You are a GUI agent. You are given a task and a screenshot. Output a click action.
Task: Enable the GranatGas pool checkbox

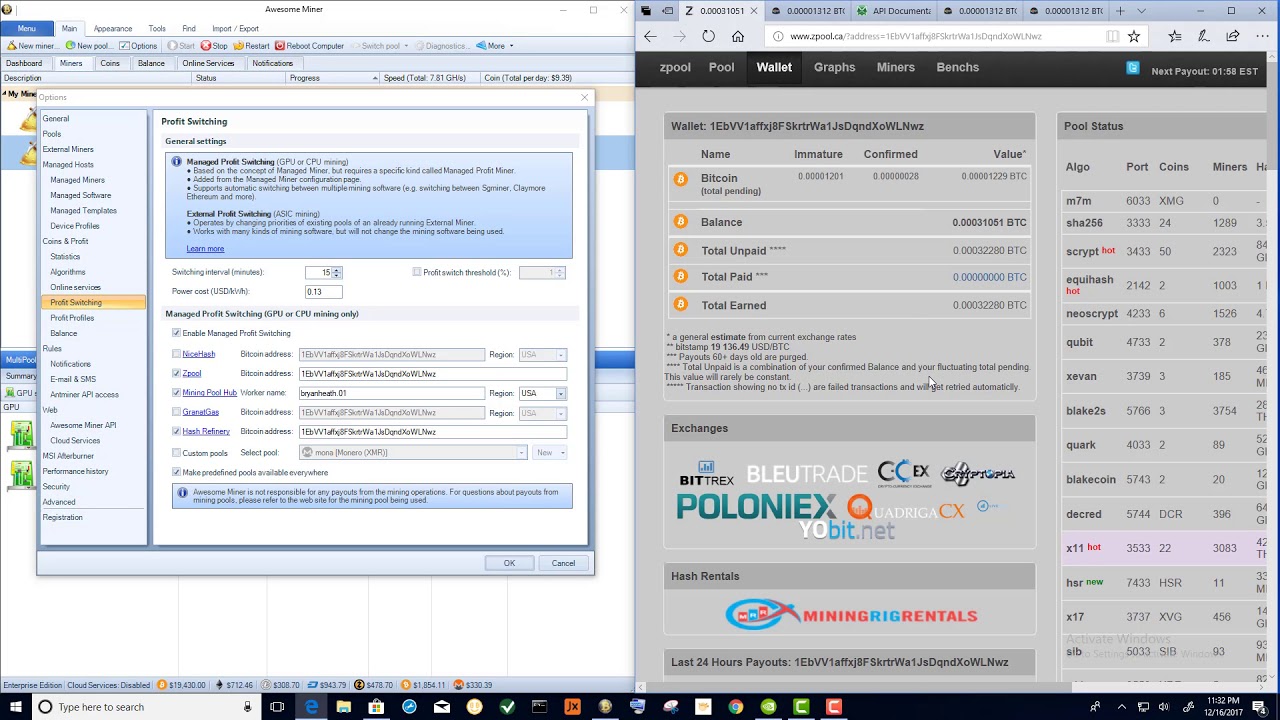(177, 412)
